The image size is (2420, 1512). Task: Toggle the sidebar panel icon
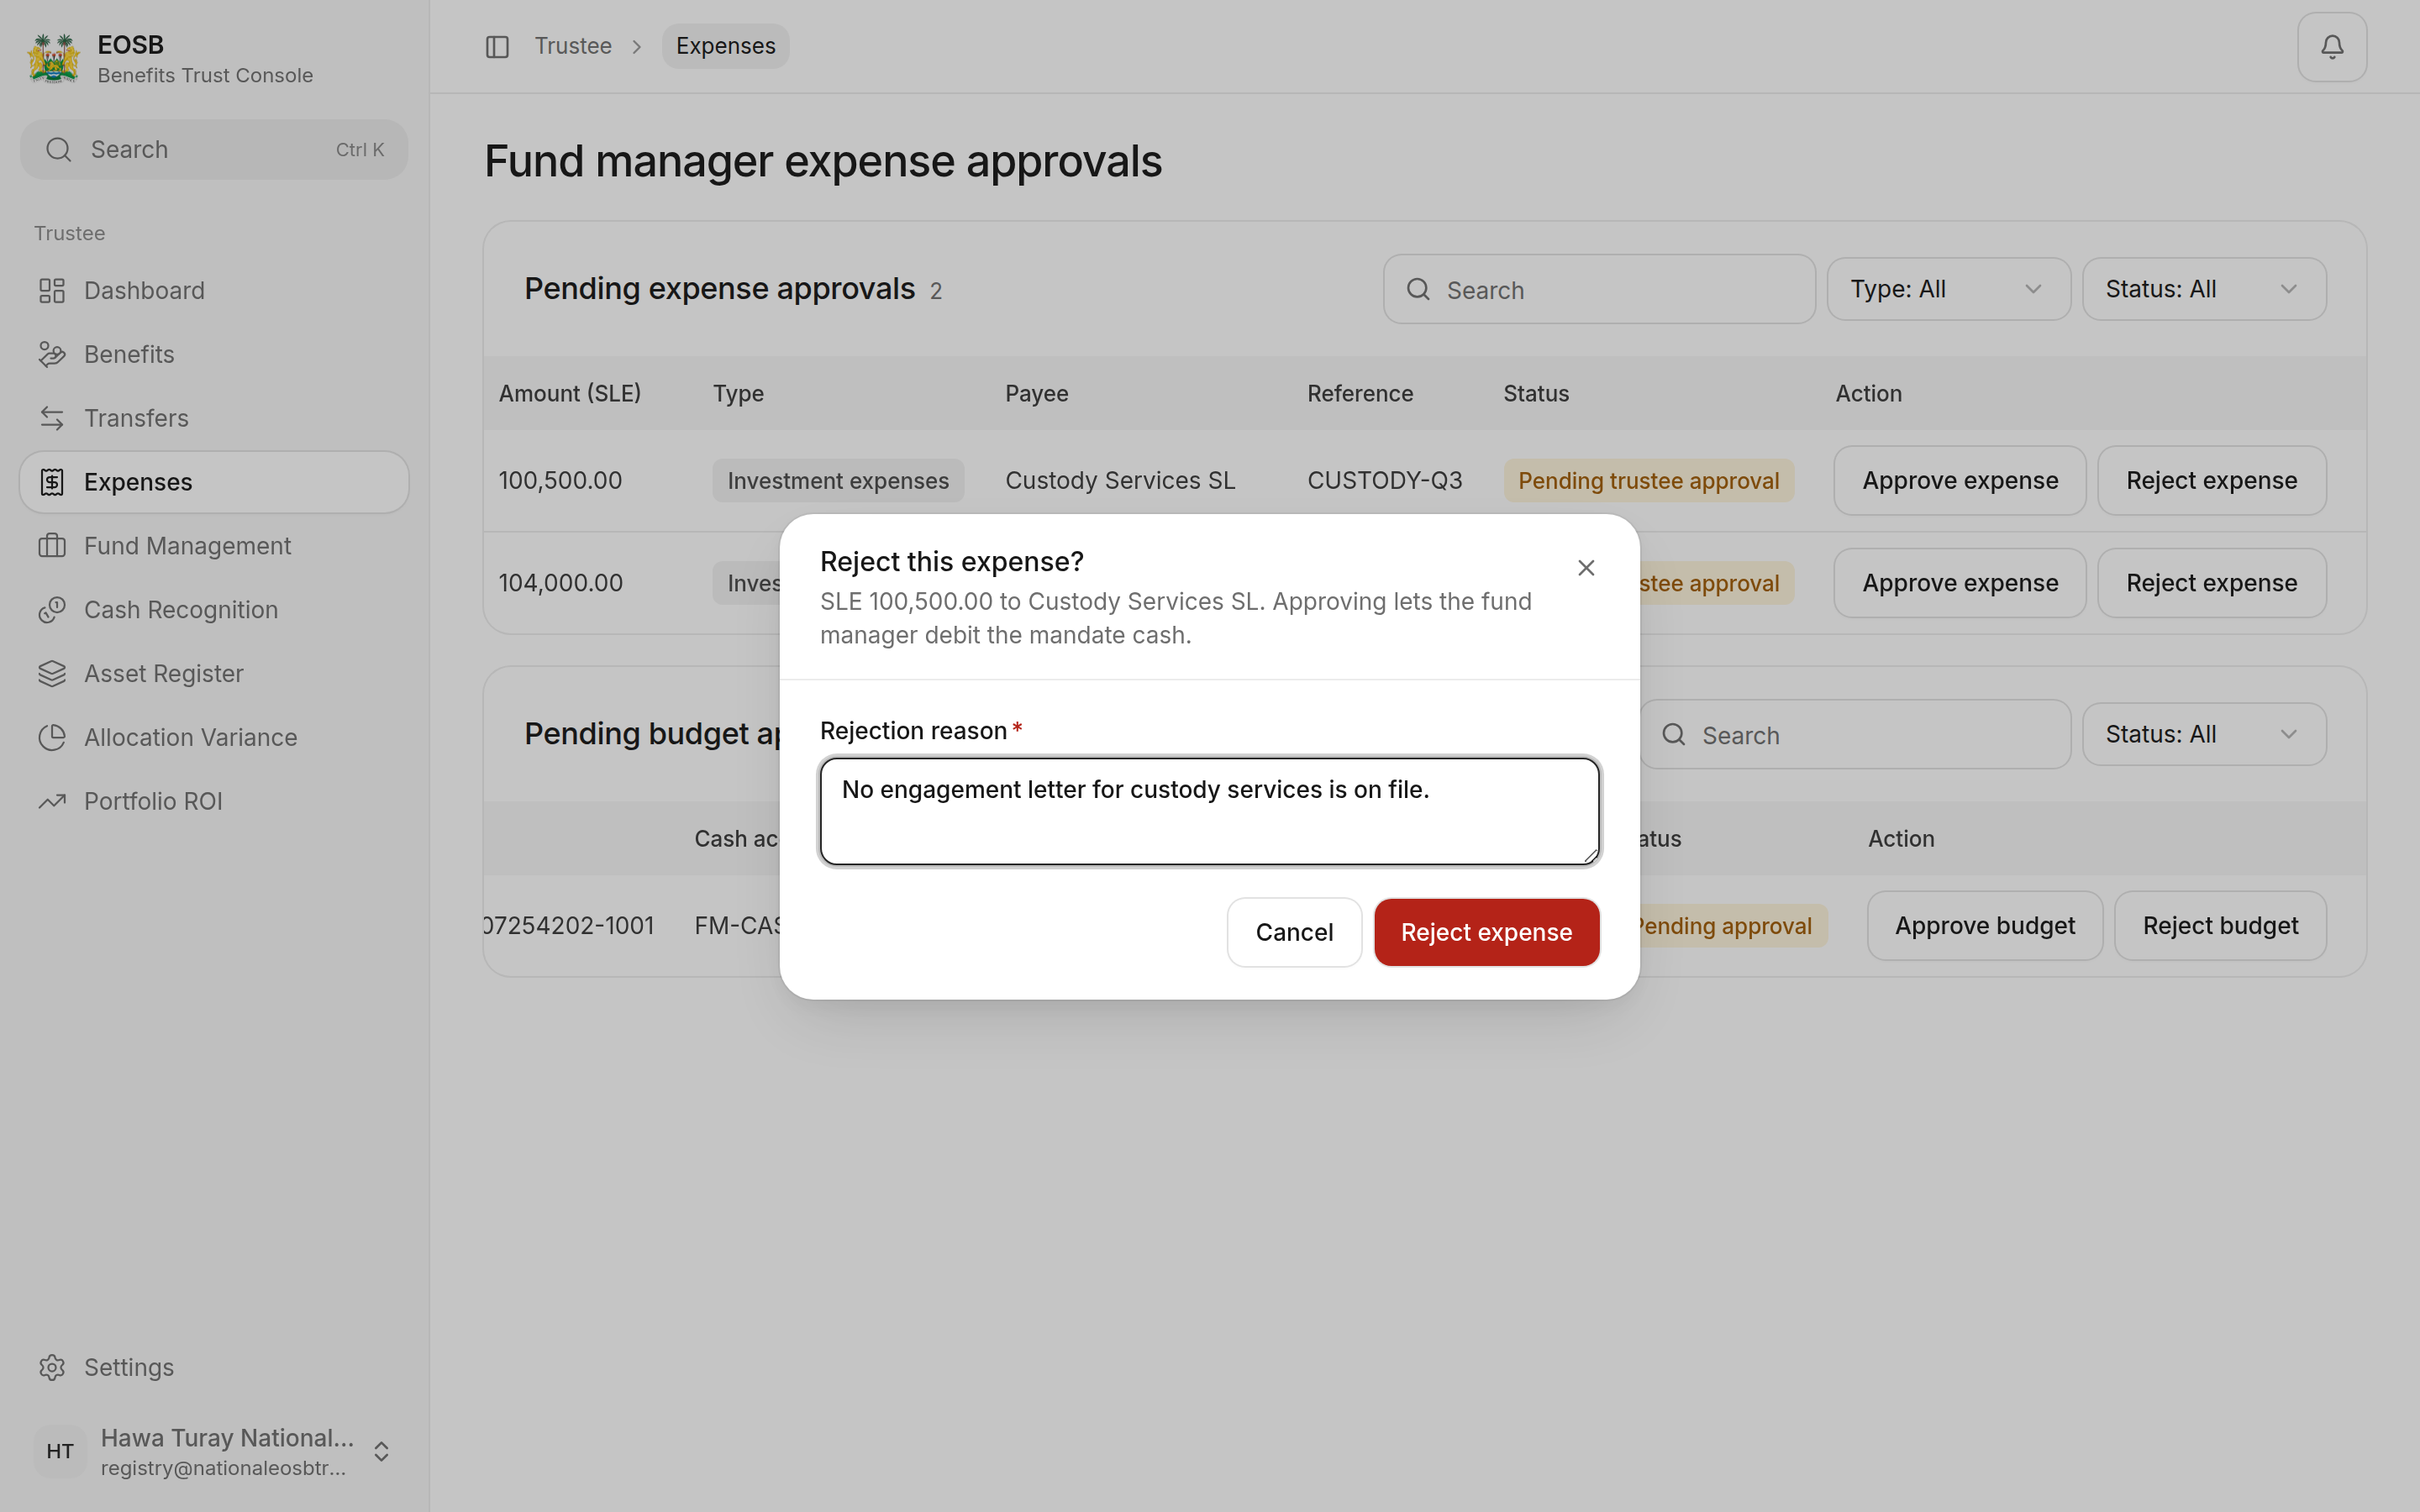(x=497, y=47)
